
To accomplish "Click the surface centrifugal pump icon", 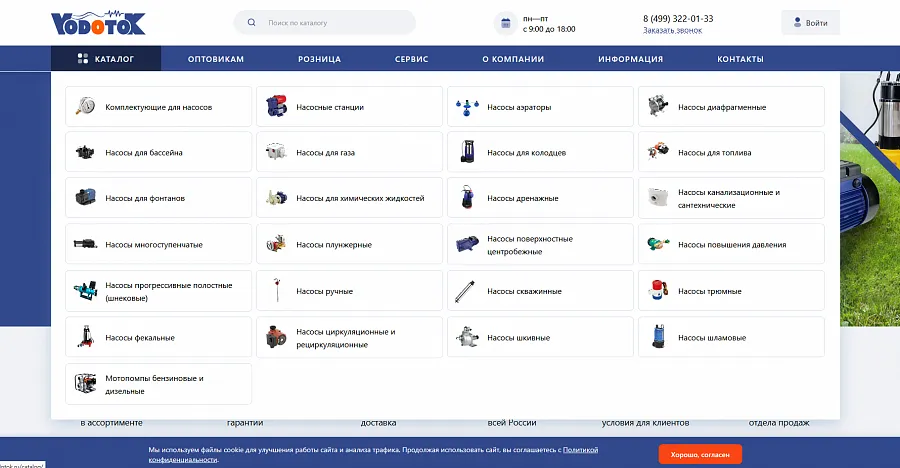I will pyautogui.click(x=467, y=244).
